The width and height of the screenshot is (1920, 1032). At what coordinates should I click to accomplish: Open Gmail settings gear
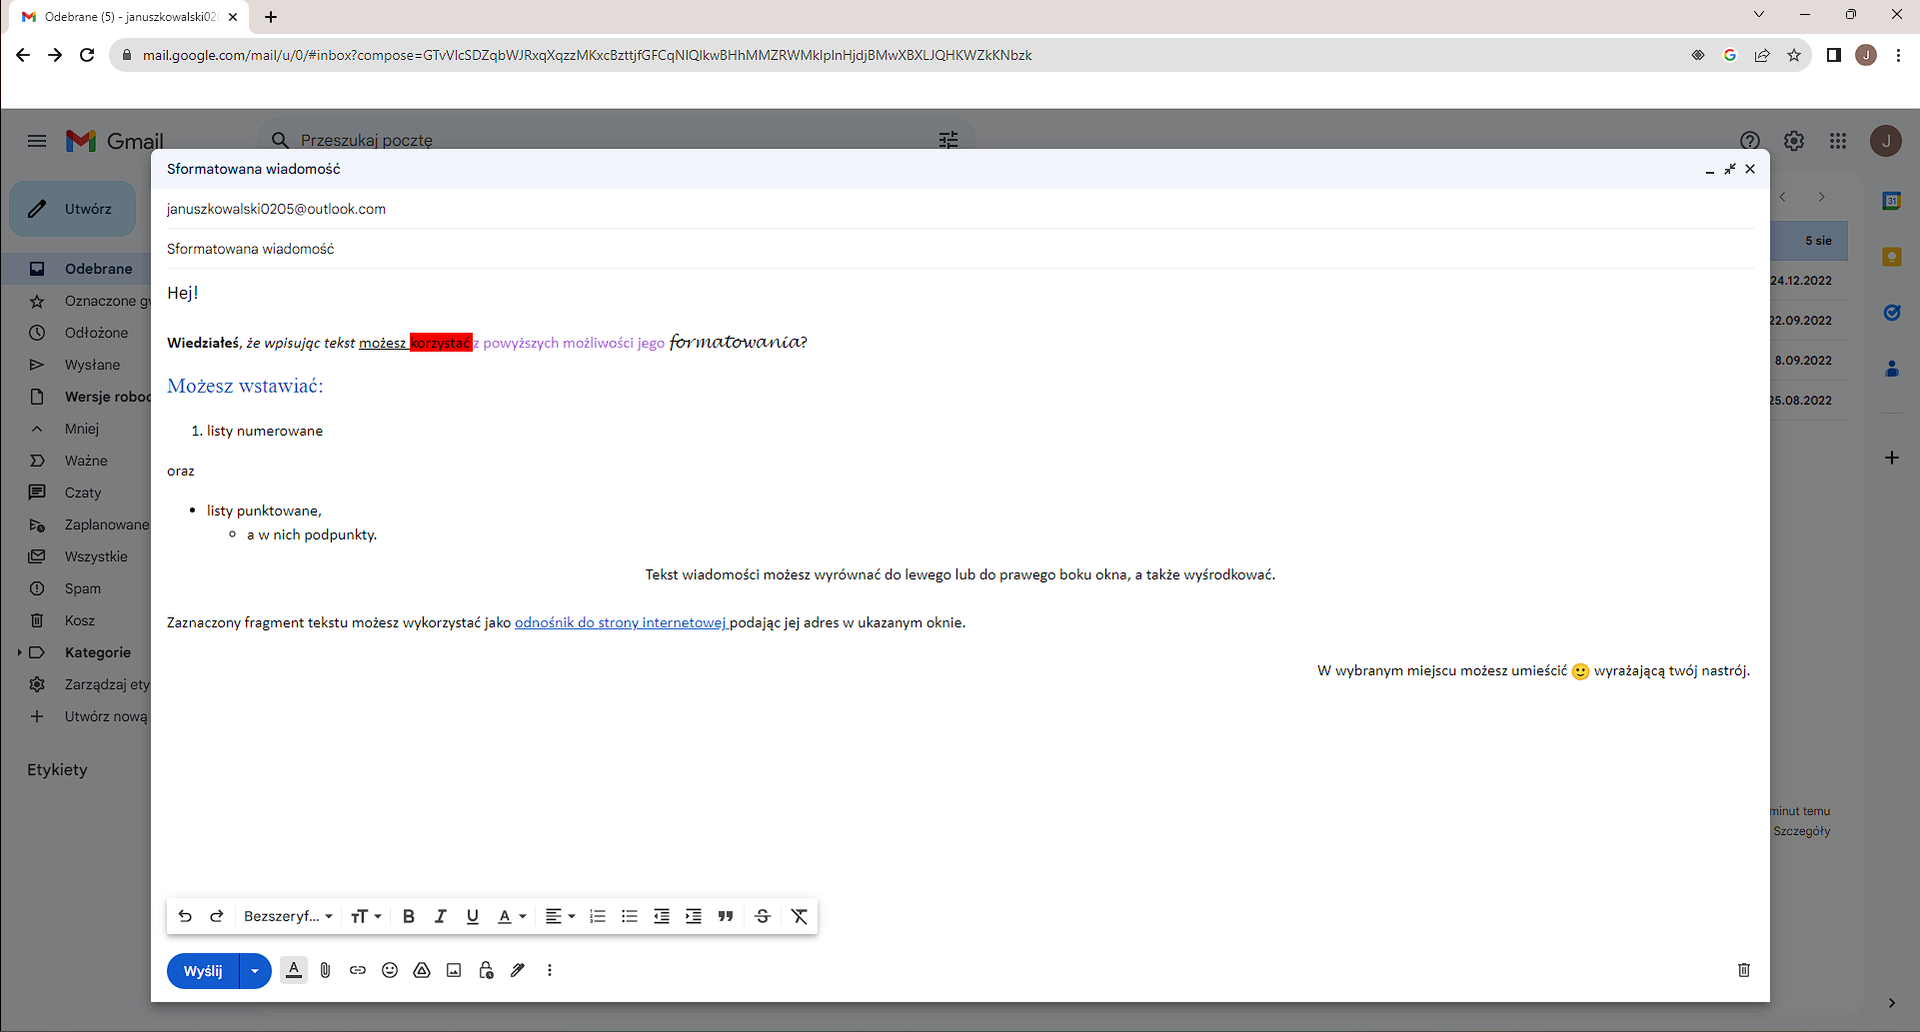pyautogui.click(x=1794, y=141)
